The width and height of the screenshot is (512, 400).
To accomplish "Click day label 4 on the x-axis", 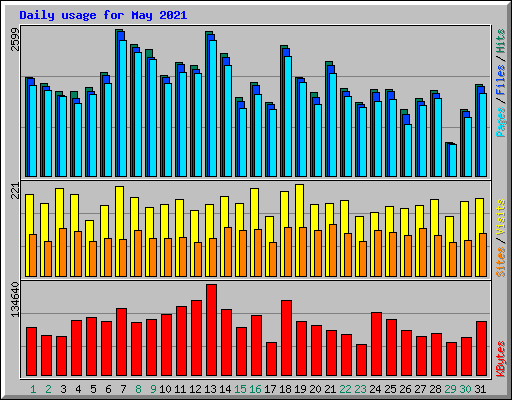I will (78, 389).
